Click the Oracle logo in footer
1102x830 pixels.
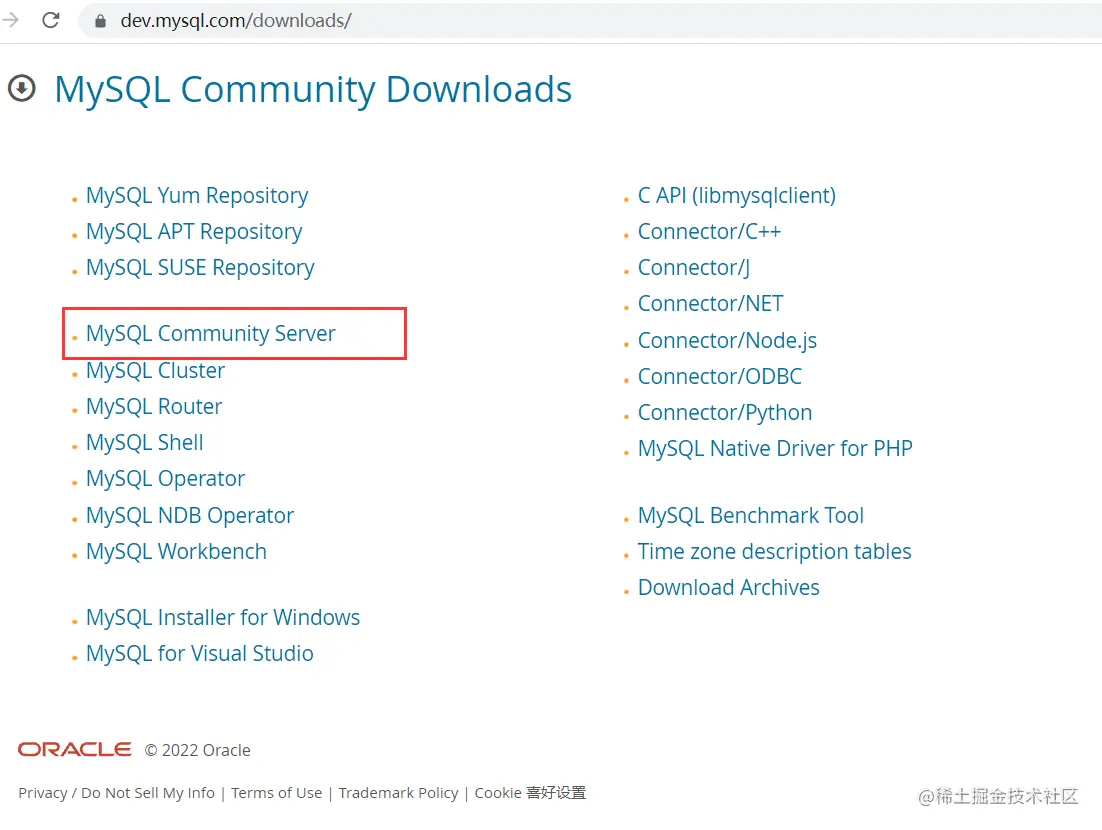(x=74, y=750)
